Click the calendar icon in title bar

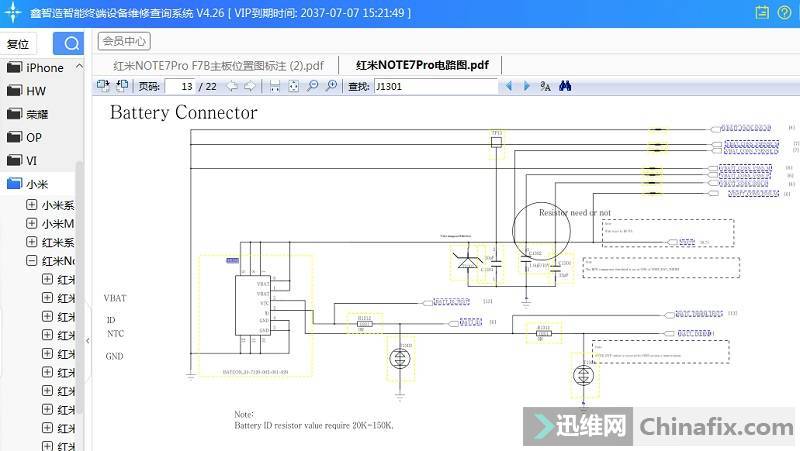(x=762, y=12)
